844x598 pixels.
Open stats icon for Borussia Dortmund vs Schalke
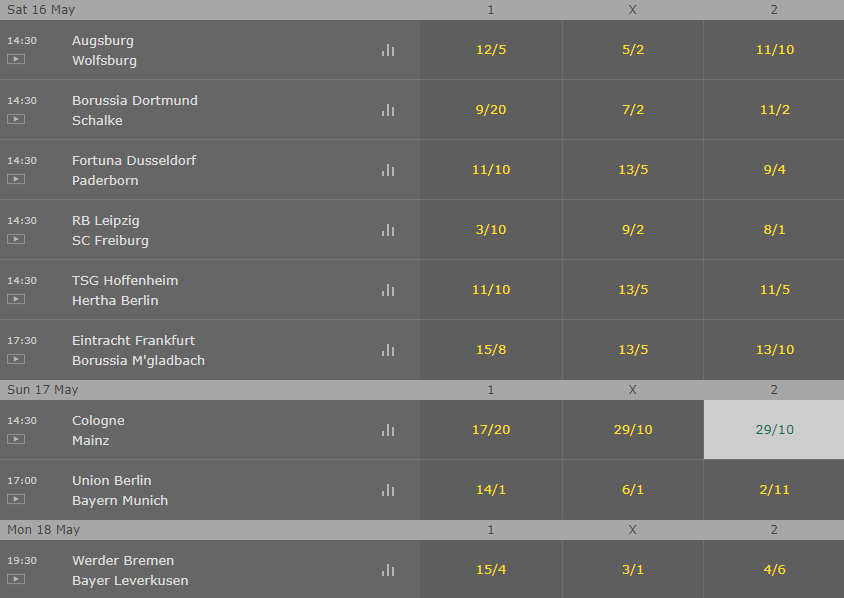(388, 110)
